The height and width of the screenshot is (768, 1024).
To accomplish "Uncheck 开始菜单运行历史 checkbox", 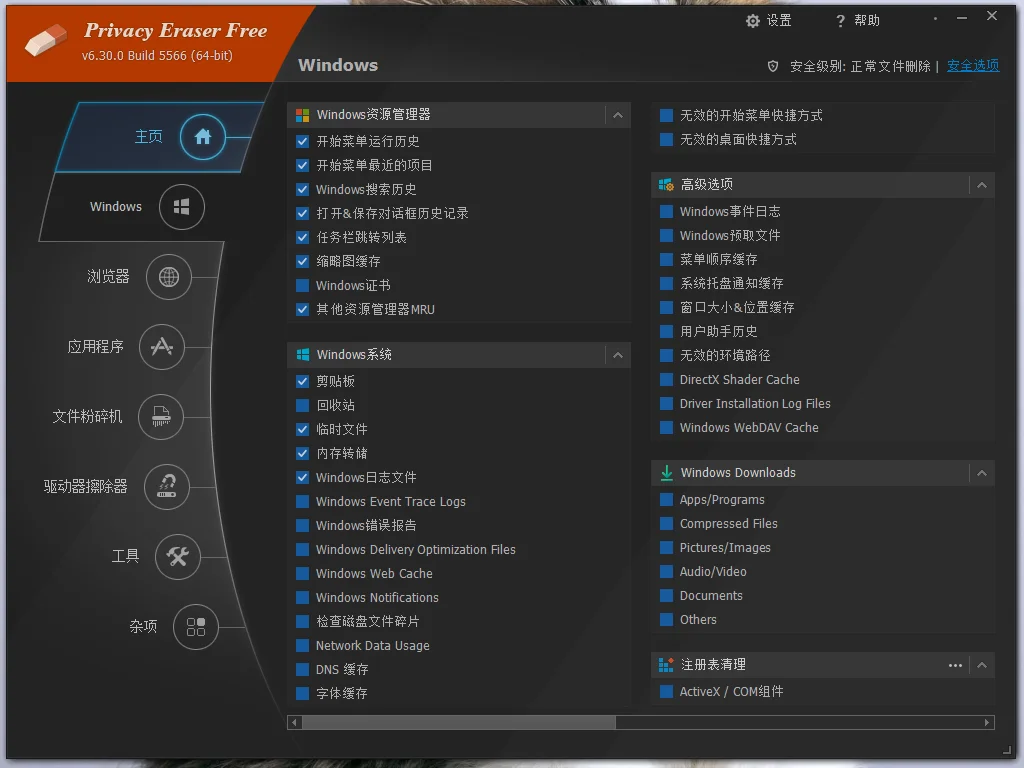I will coord(302,141).
